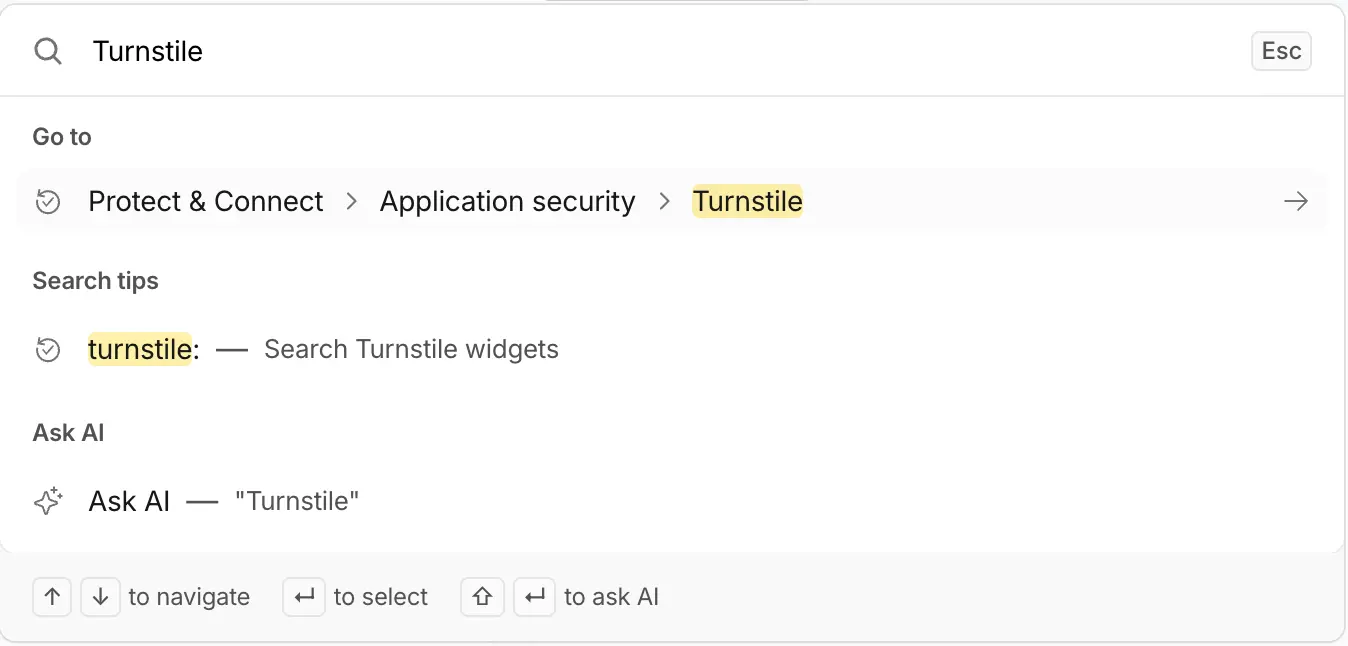Screen dimensions: 1348x646
Task: Select the clock icon beside Protect & Connect
Action: coord(47,201)
